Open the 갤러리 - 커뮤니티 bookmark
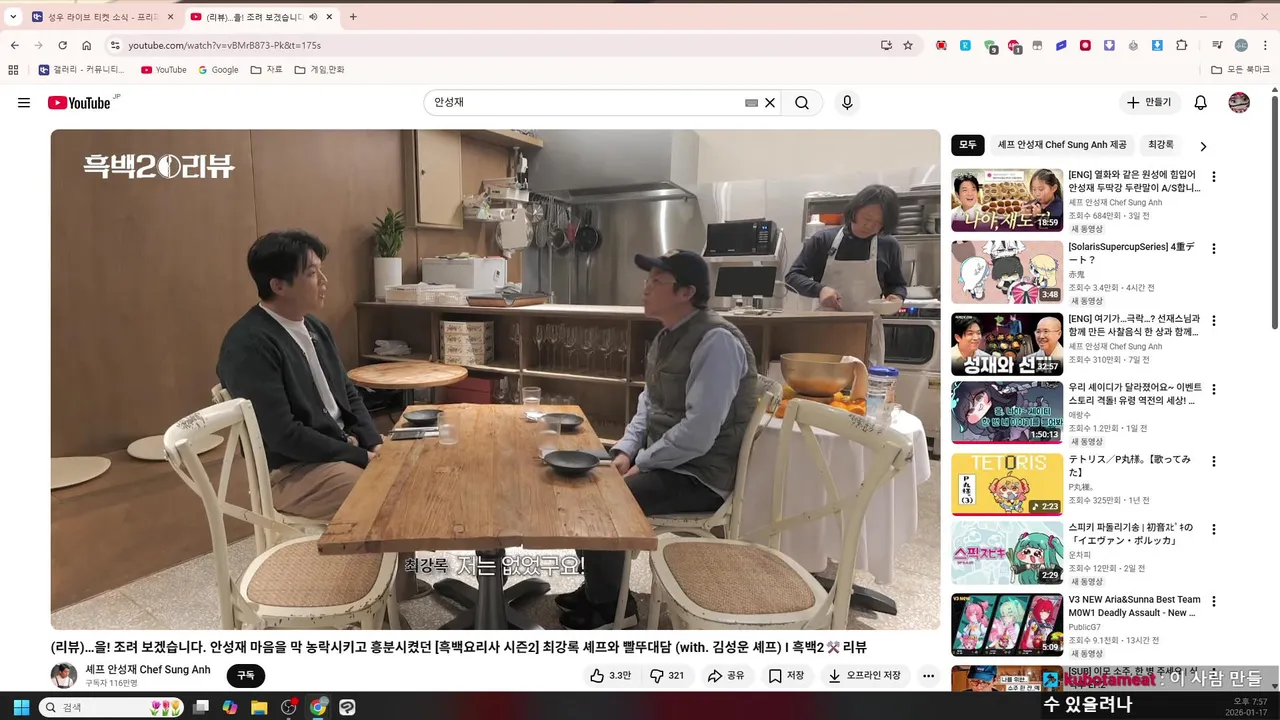1280x720 pixels. [82, 70]
